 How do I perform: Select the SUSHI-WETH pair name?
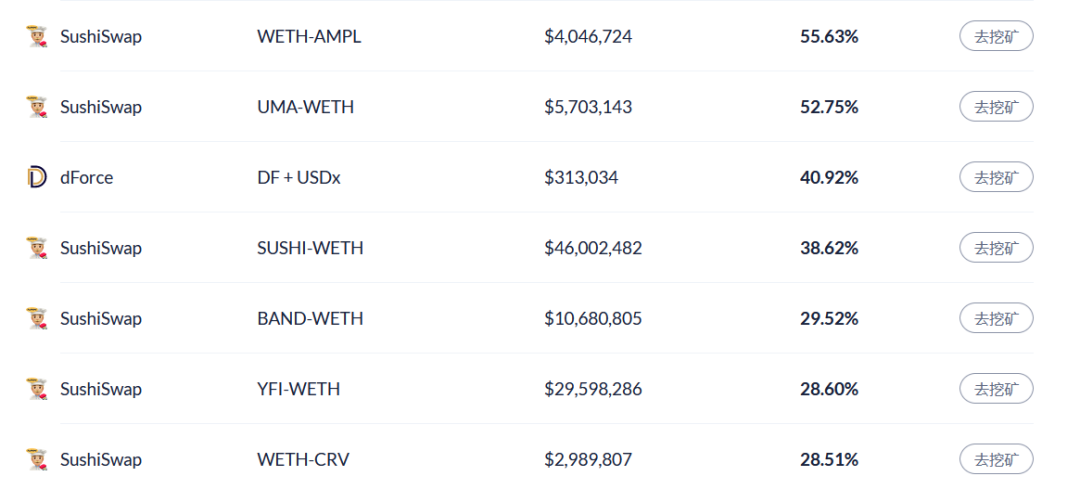(310, 248)
